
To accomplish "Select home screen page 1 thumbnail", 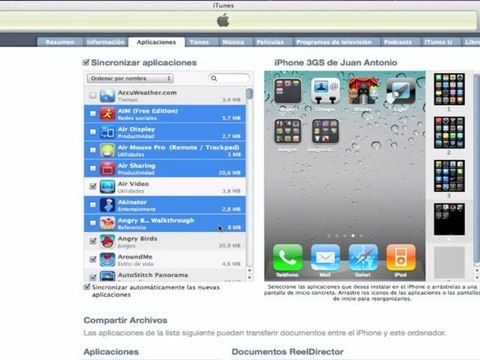I will pos(449,89).
